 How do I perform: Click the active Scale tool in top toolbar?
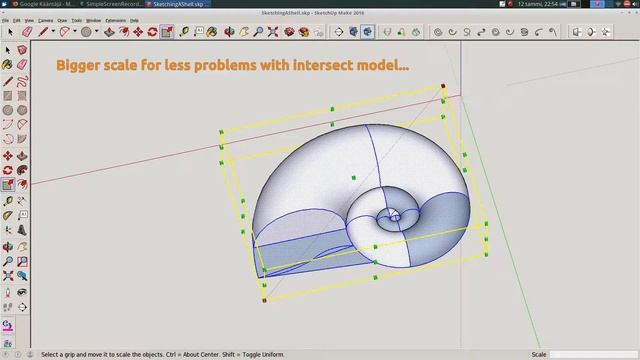(167, 31)
